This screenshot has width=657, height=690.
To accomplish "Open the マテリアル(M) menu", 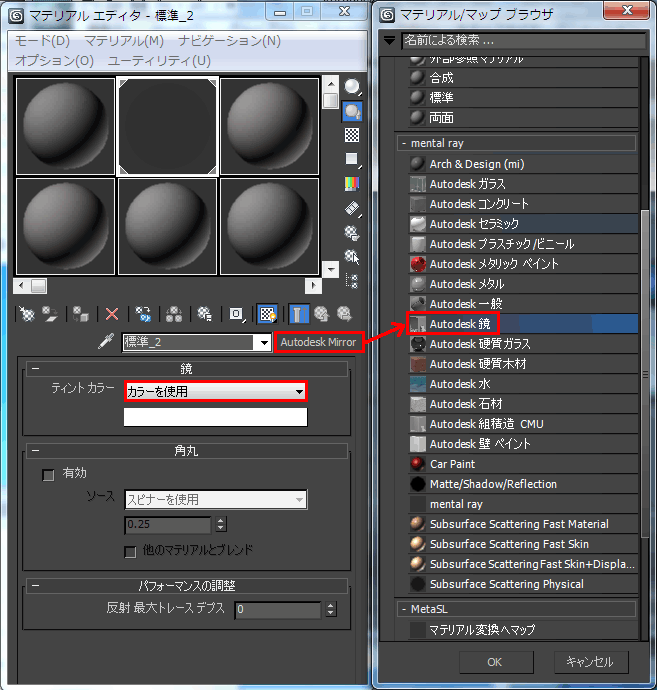I will tap(124, 41).
